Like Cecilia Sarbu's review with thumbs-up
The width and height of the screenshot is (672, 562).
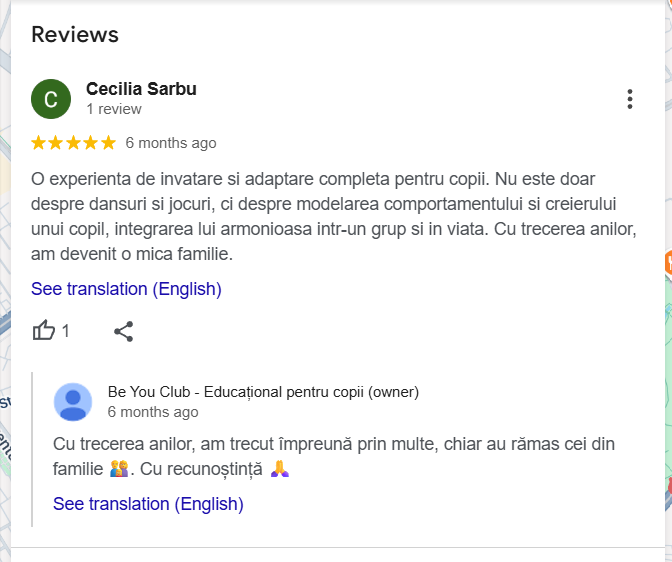point(44,331)
